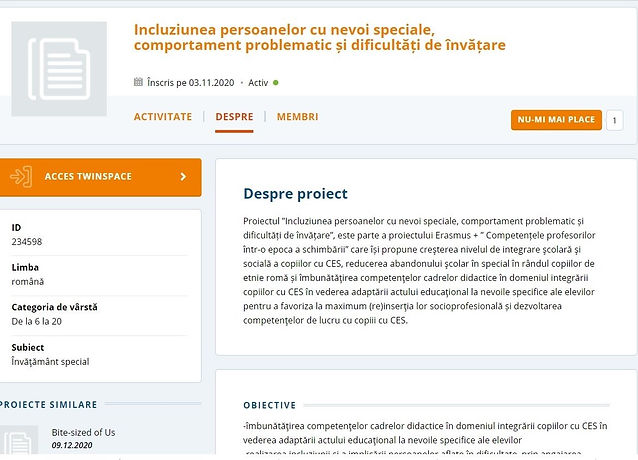Click the Limba label

point(25,267)
